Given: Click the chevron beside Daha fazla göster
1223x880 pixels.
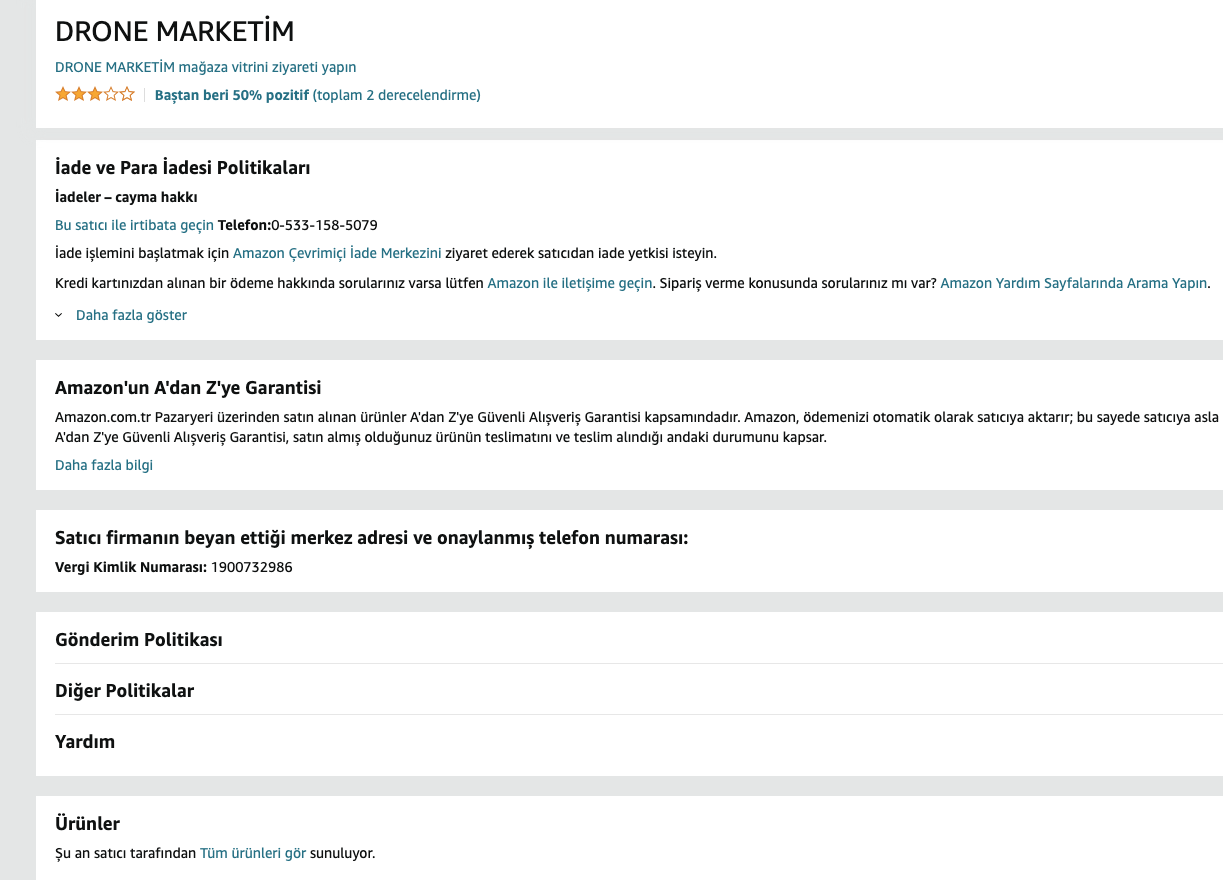Looking at the screenshot, I should (x=60, y=315).
